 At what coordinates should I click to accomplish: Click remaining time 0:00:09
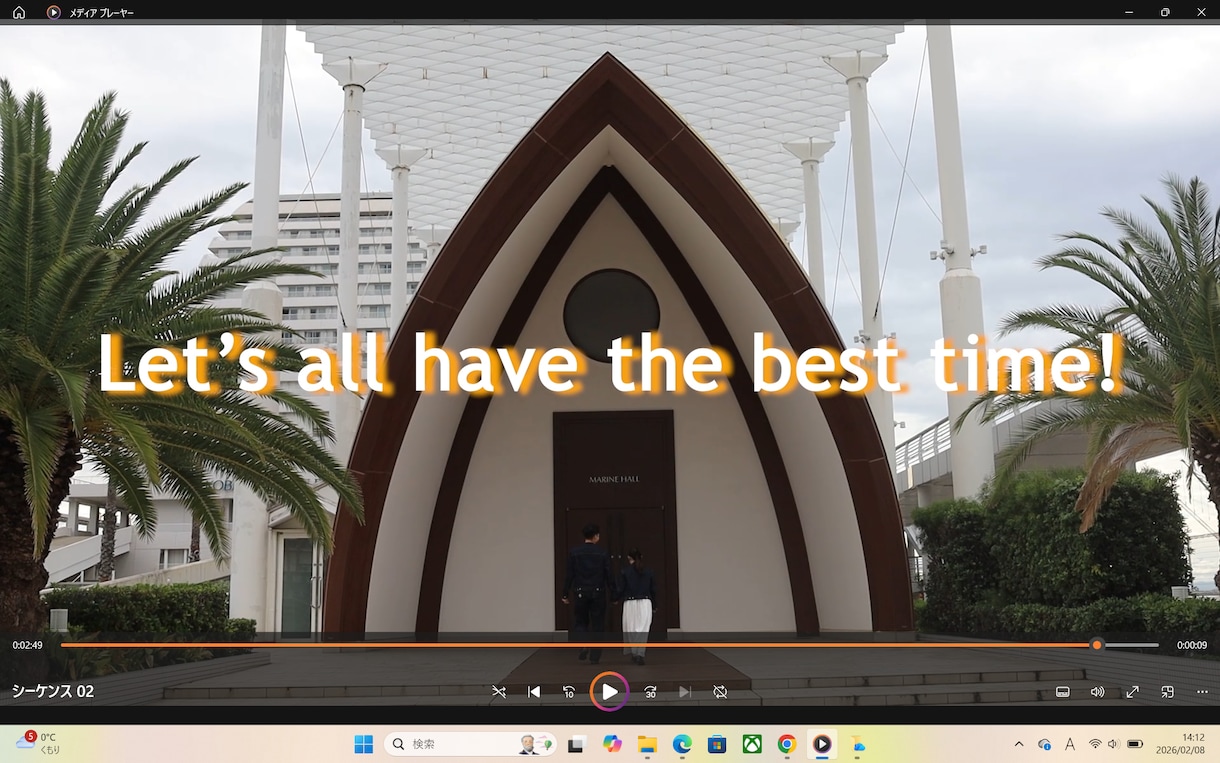pos(1192,645)
